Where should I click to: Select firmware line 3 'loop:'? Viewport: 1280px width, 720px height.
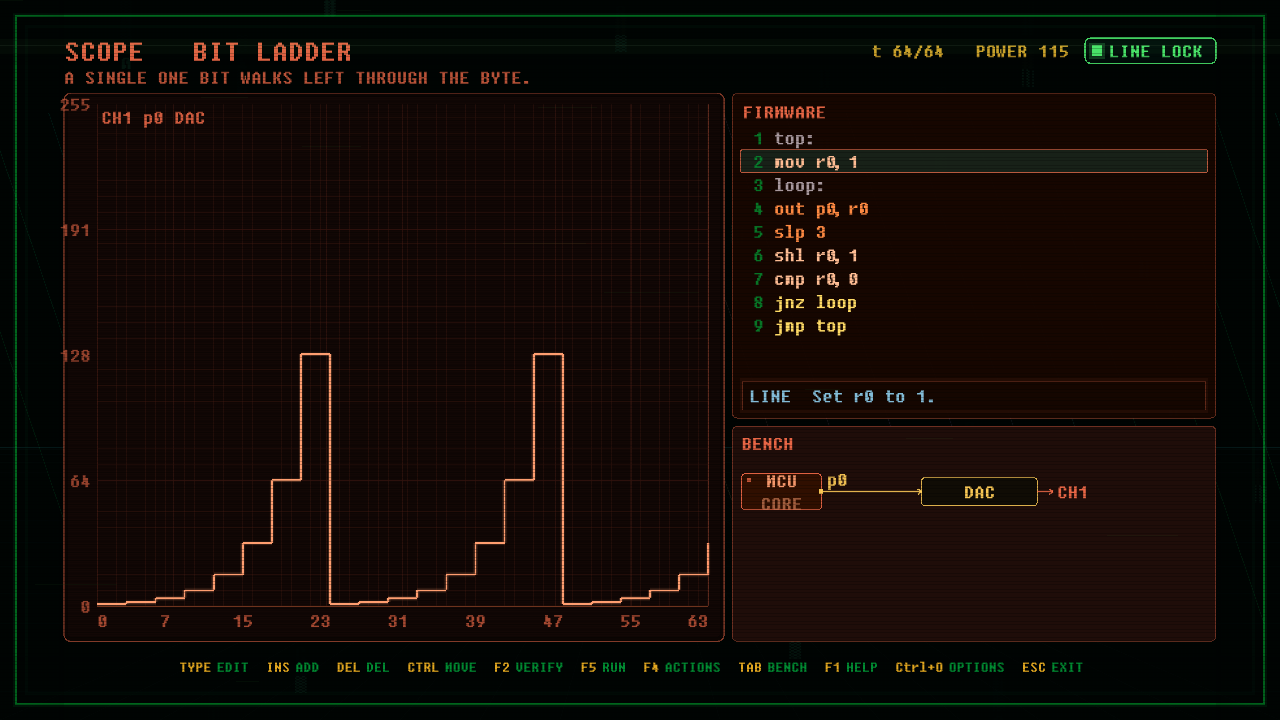[x=974, y=186]
